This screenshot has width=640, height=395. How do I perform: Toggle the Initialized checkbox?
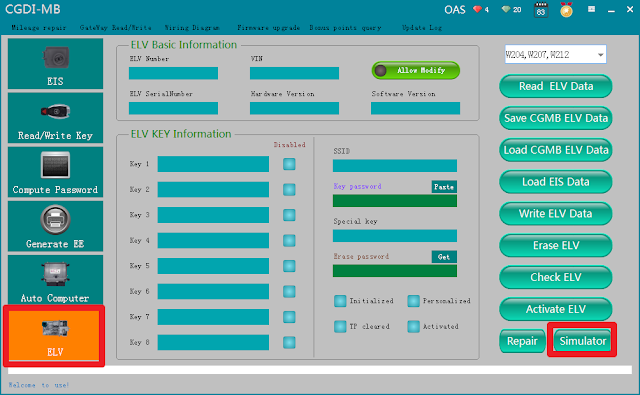click(x=340, y=301)
